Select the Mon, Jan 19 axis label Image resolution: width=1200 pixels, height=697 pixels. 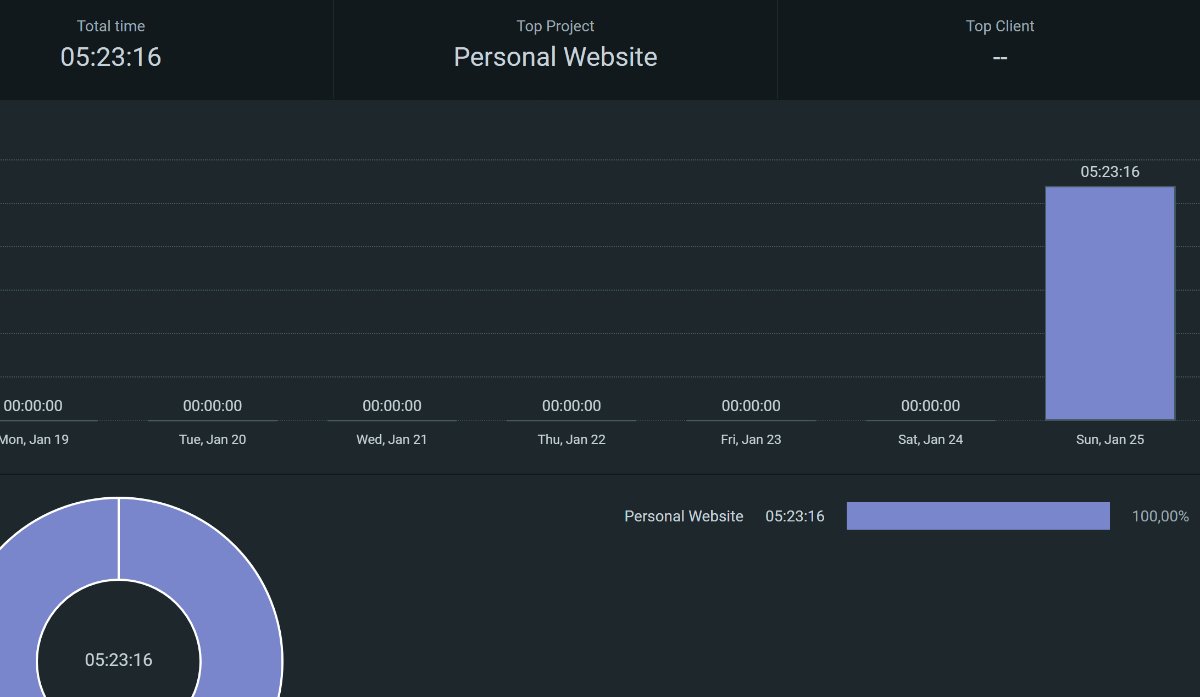pos(34,440)
